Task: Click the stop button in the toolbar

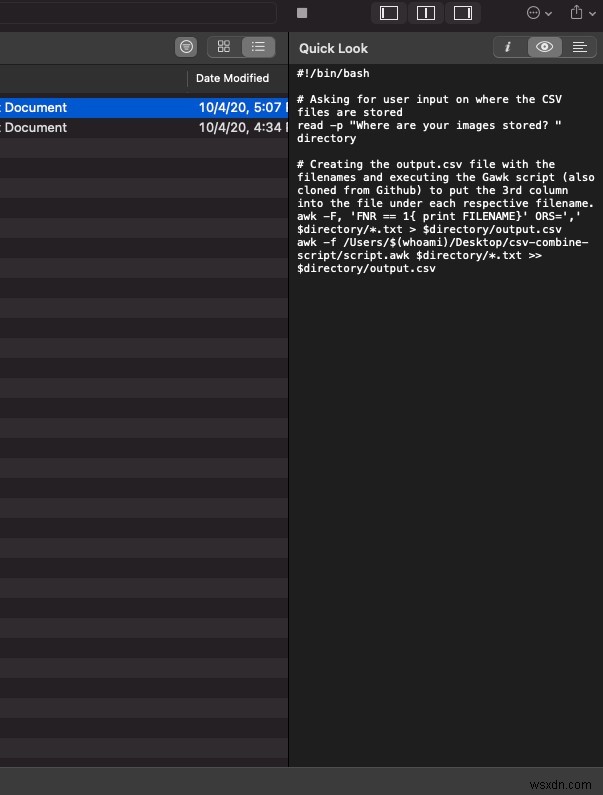Action: coord(302,13)
